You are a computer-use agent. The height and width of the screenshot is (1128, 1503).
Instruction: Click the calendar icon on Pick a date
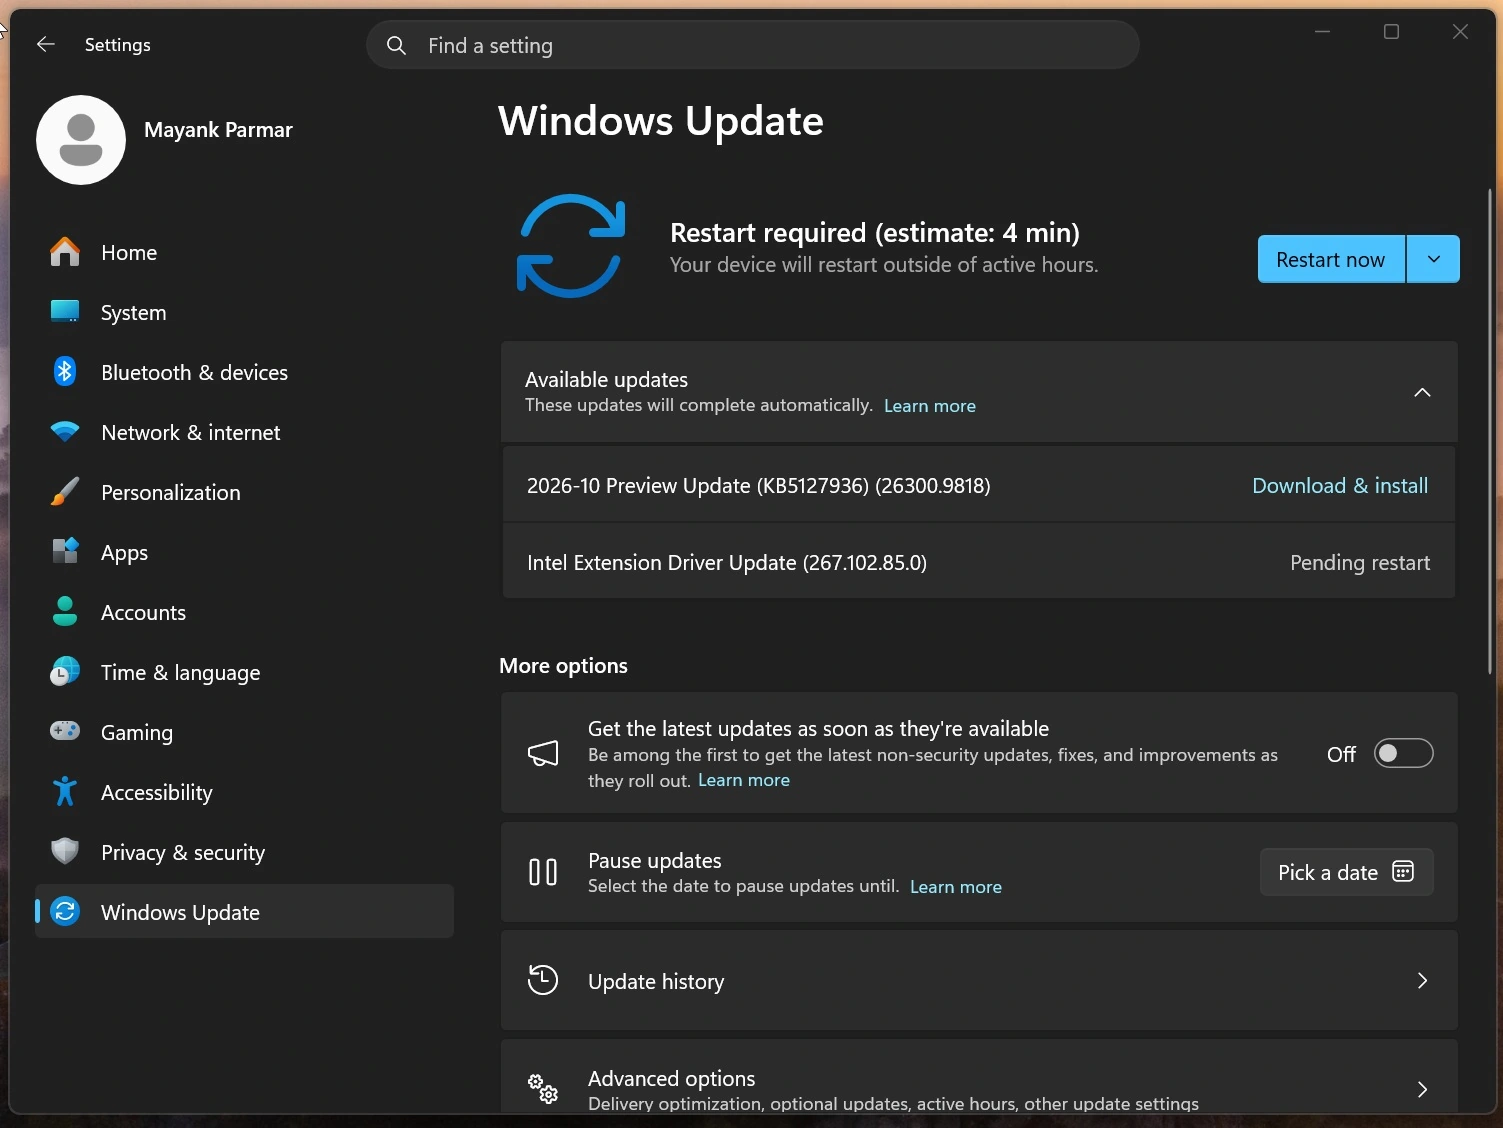tap(1403, 872)
